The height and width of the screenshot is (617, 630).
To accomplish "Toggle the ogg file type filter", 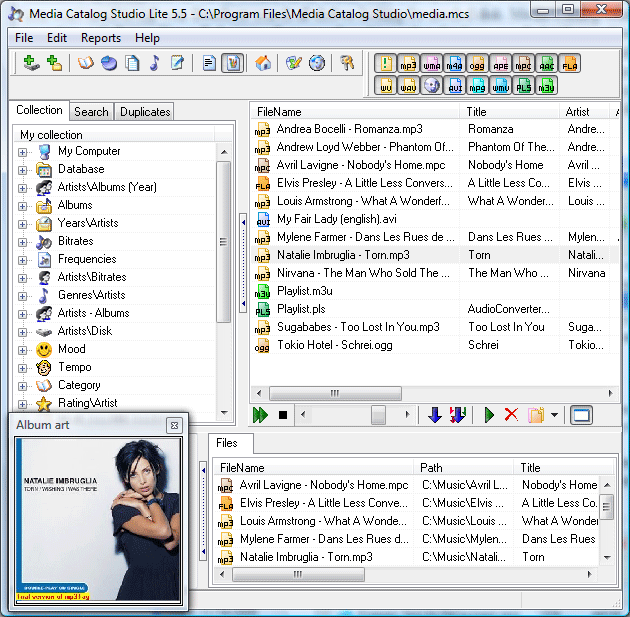I will click(x=477, y=64).
